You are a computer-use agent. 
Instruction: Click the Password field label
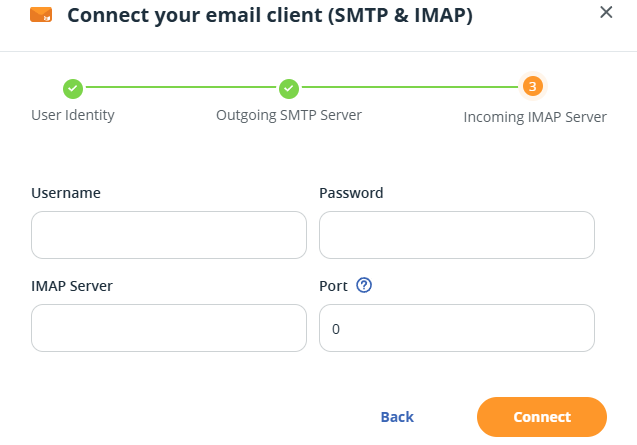pos(351,192)
